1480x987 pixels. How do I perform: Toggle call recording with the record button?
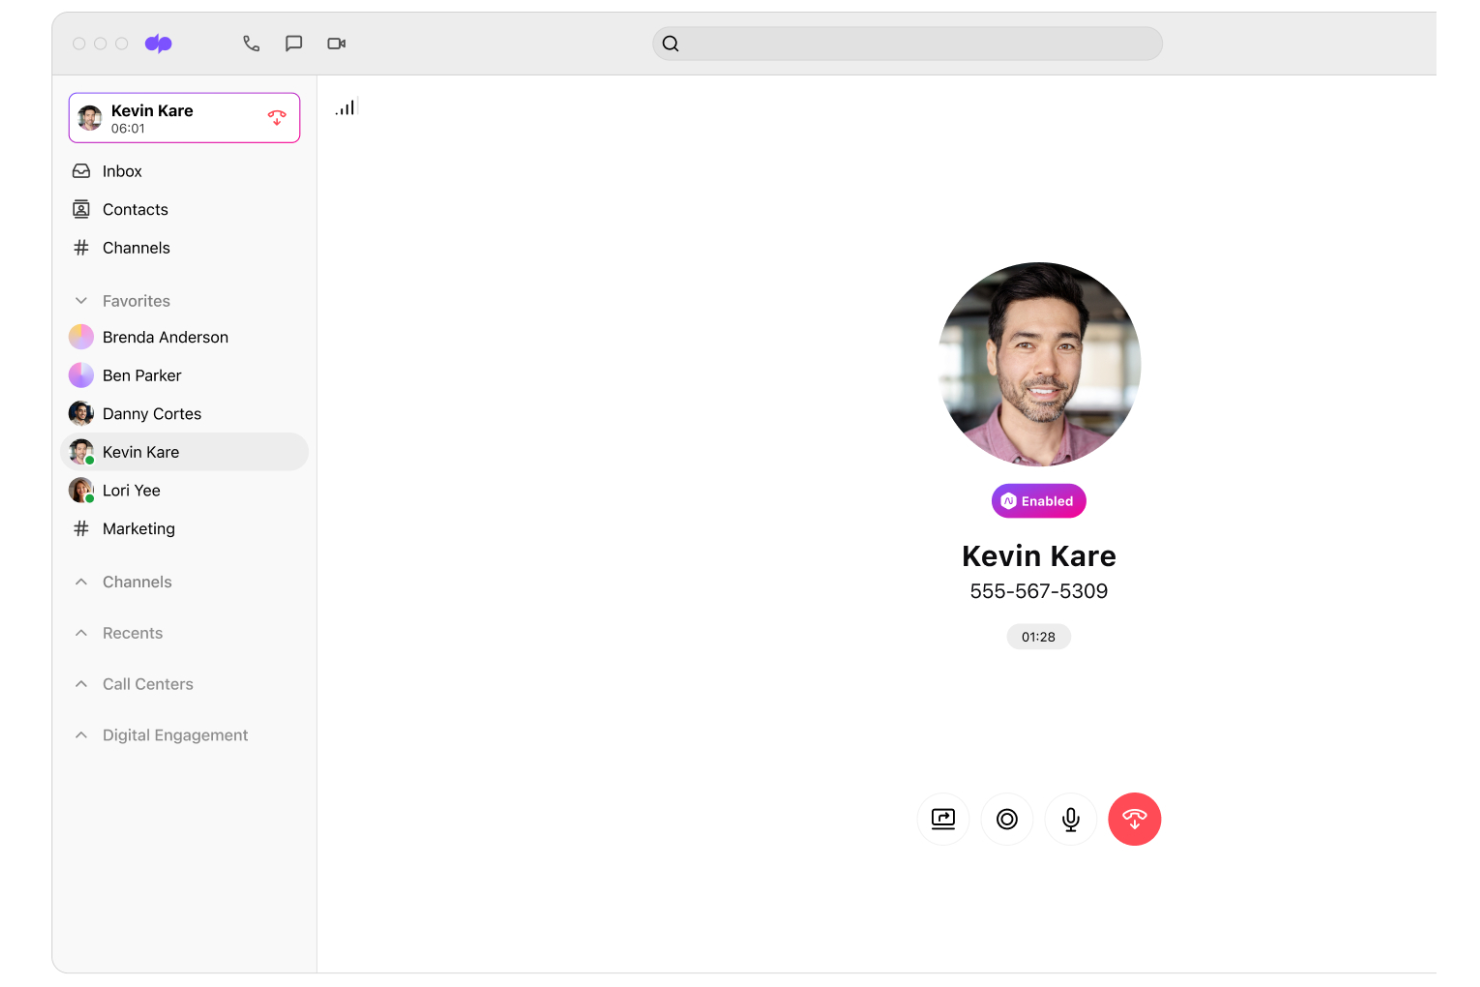1007,819
